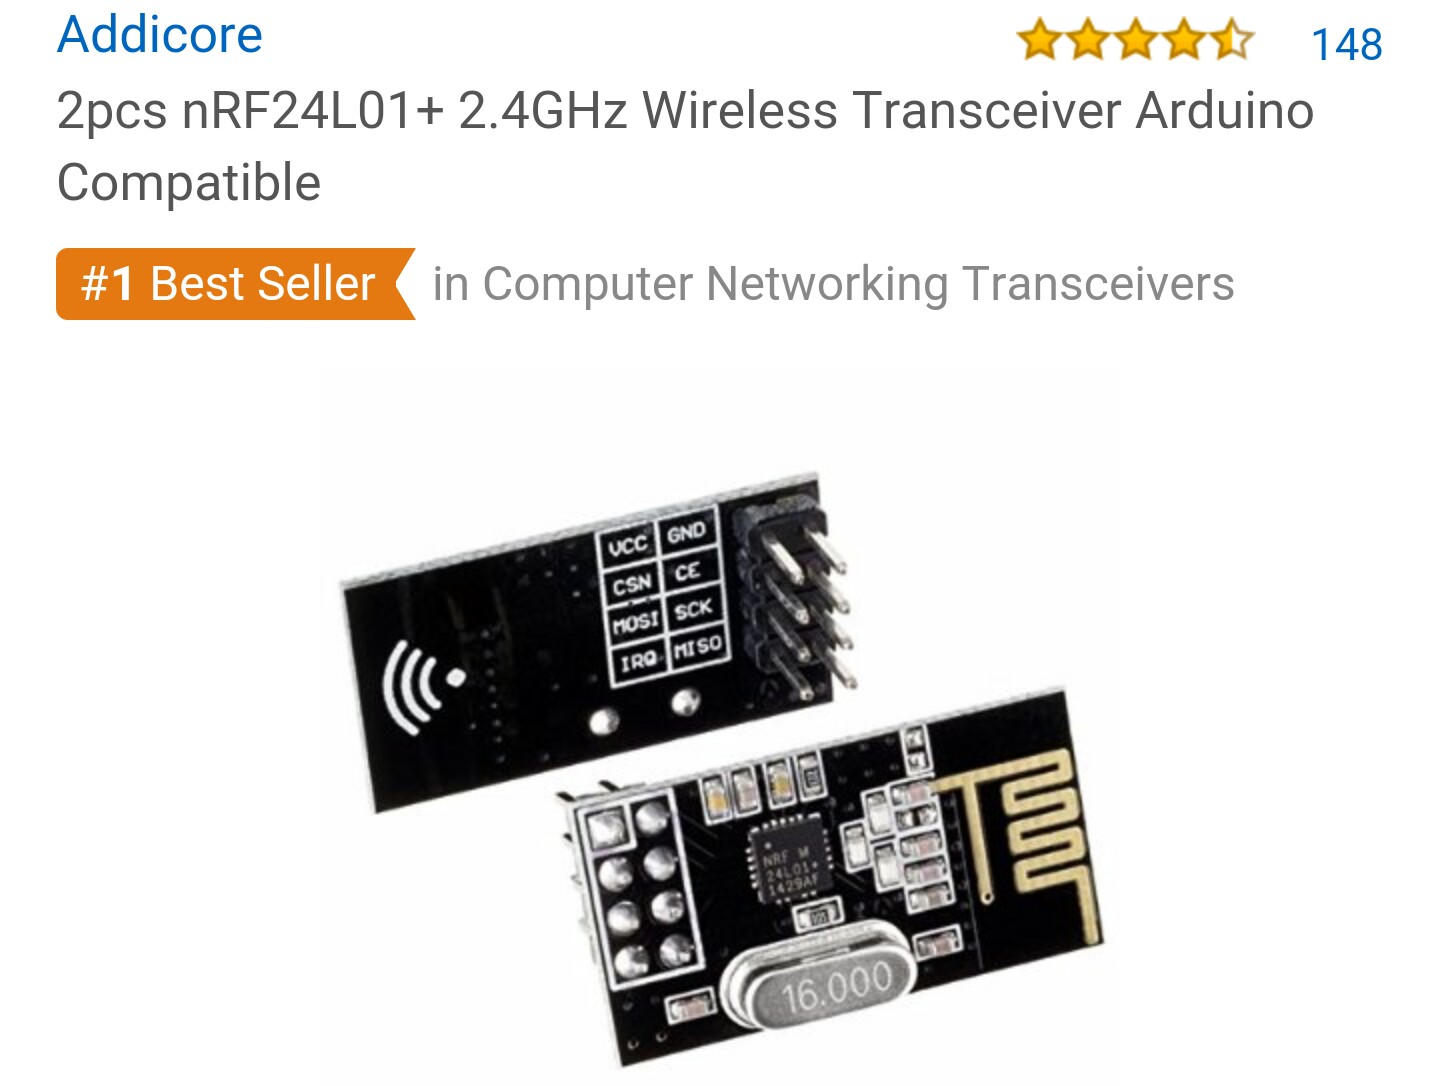Tap the nRF24L01+ Wireless Transceiver product title
The image size is (1440, 1086).
(x=685, y=146)
